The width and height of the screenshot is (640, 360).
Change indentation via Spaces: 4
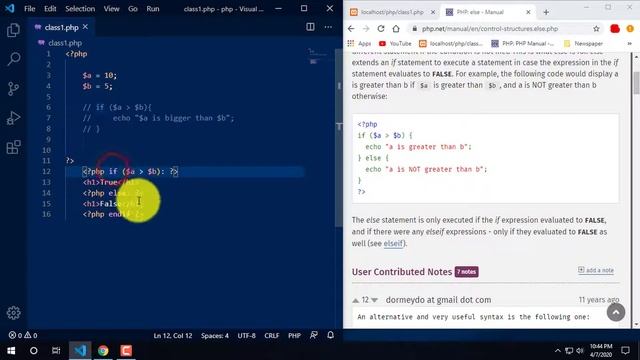215,336
